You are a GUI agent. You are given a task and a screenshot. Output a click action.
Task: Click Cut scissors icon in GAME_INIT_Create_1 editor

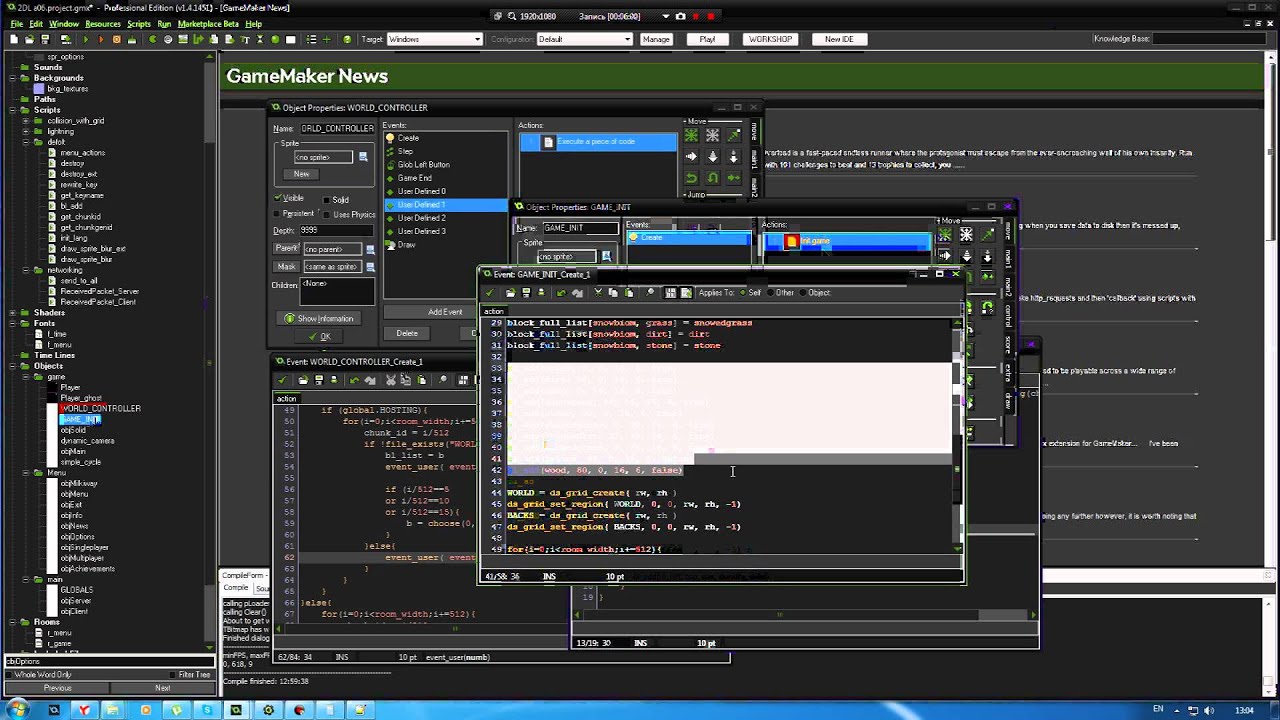click(598, 292)
